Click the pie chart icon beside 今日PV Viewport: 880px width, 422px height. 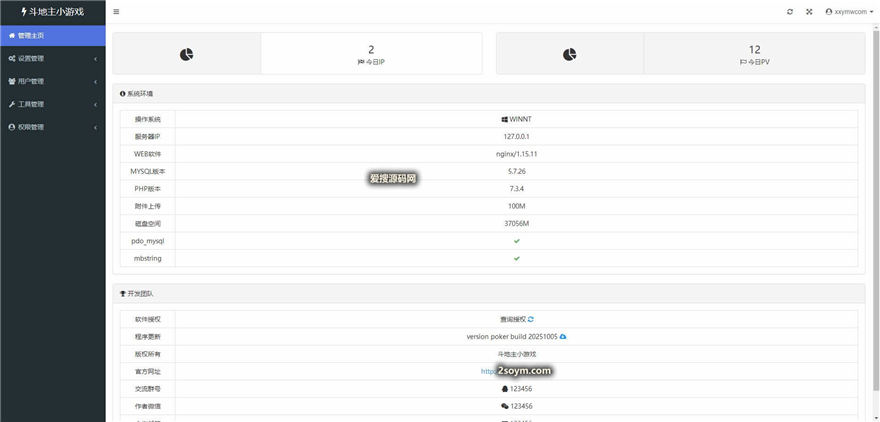coord(569,54)
